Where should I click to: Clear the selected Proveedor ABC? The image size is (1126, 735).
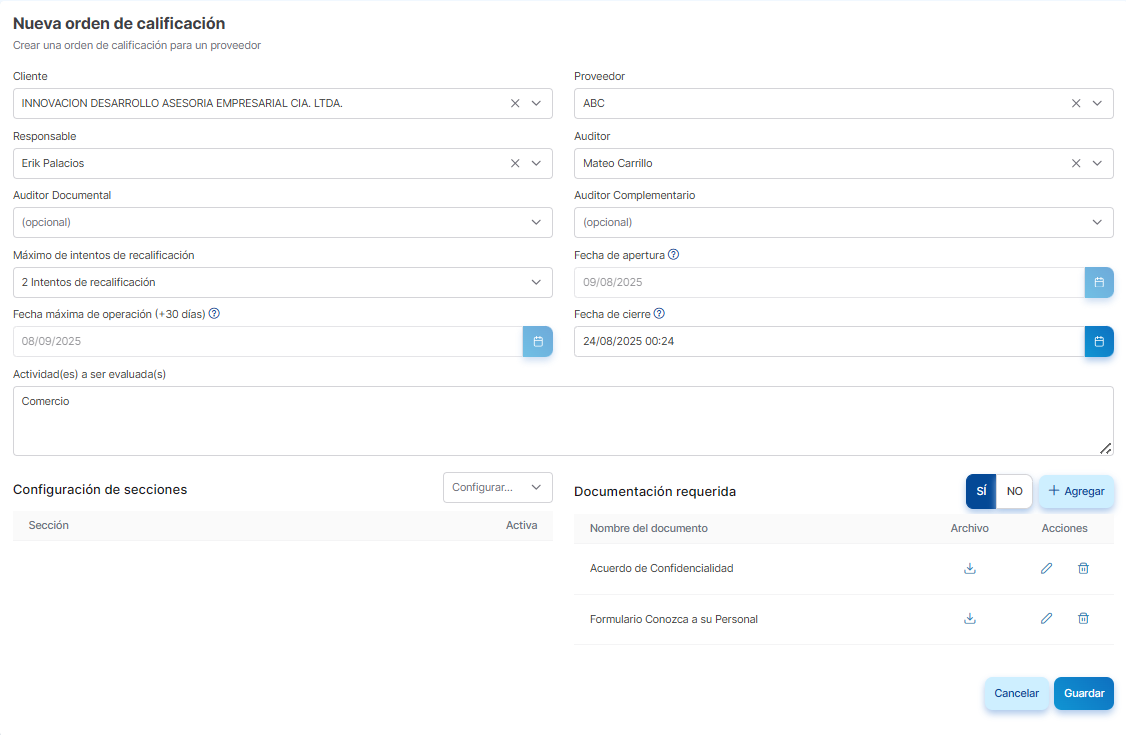coord(1075,103)
